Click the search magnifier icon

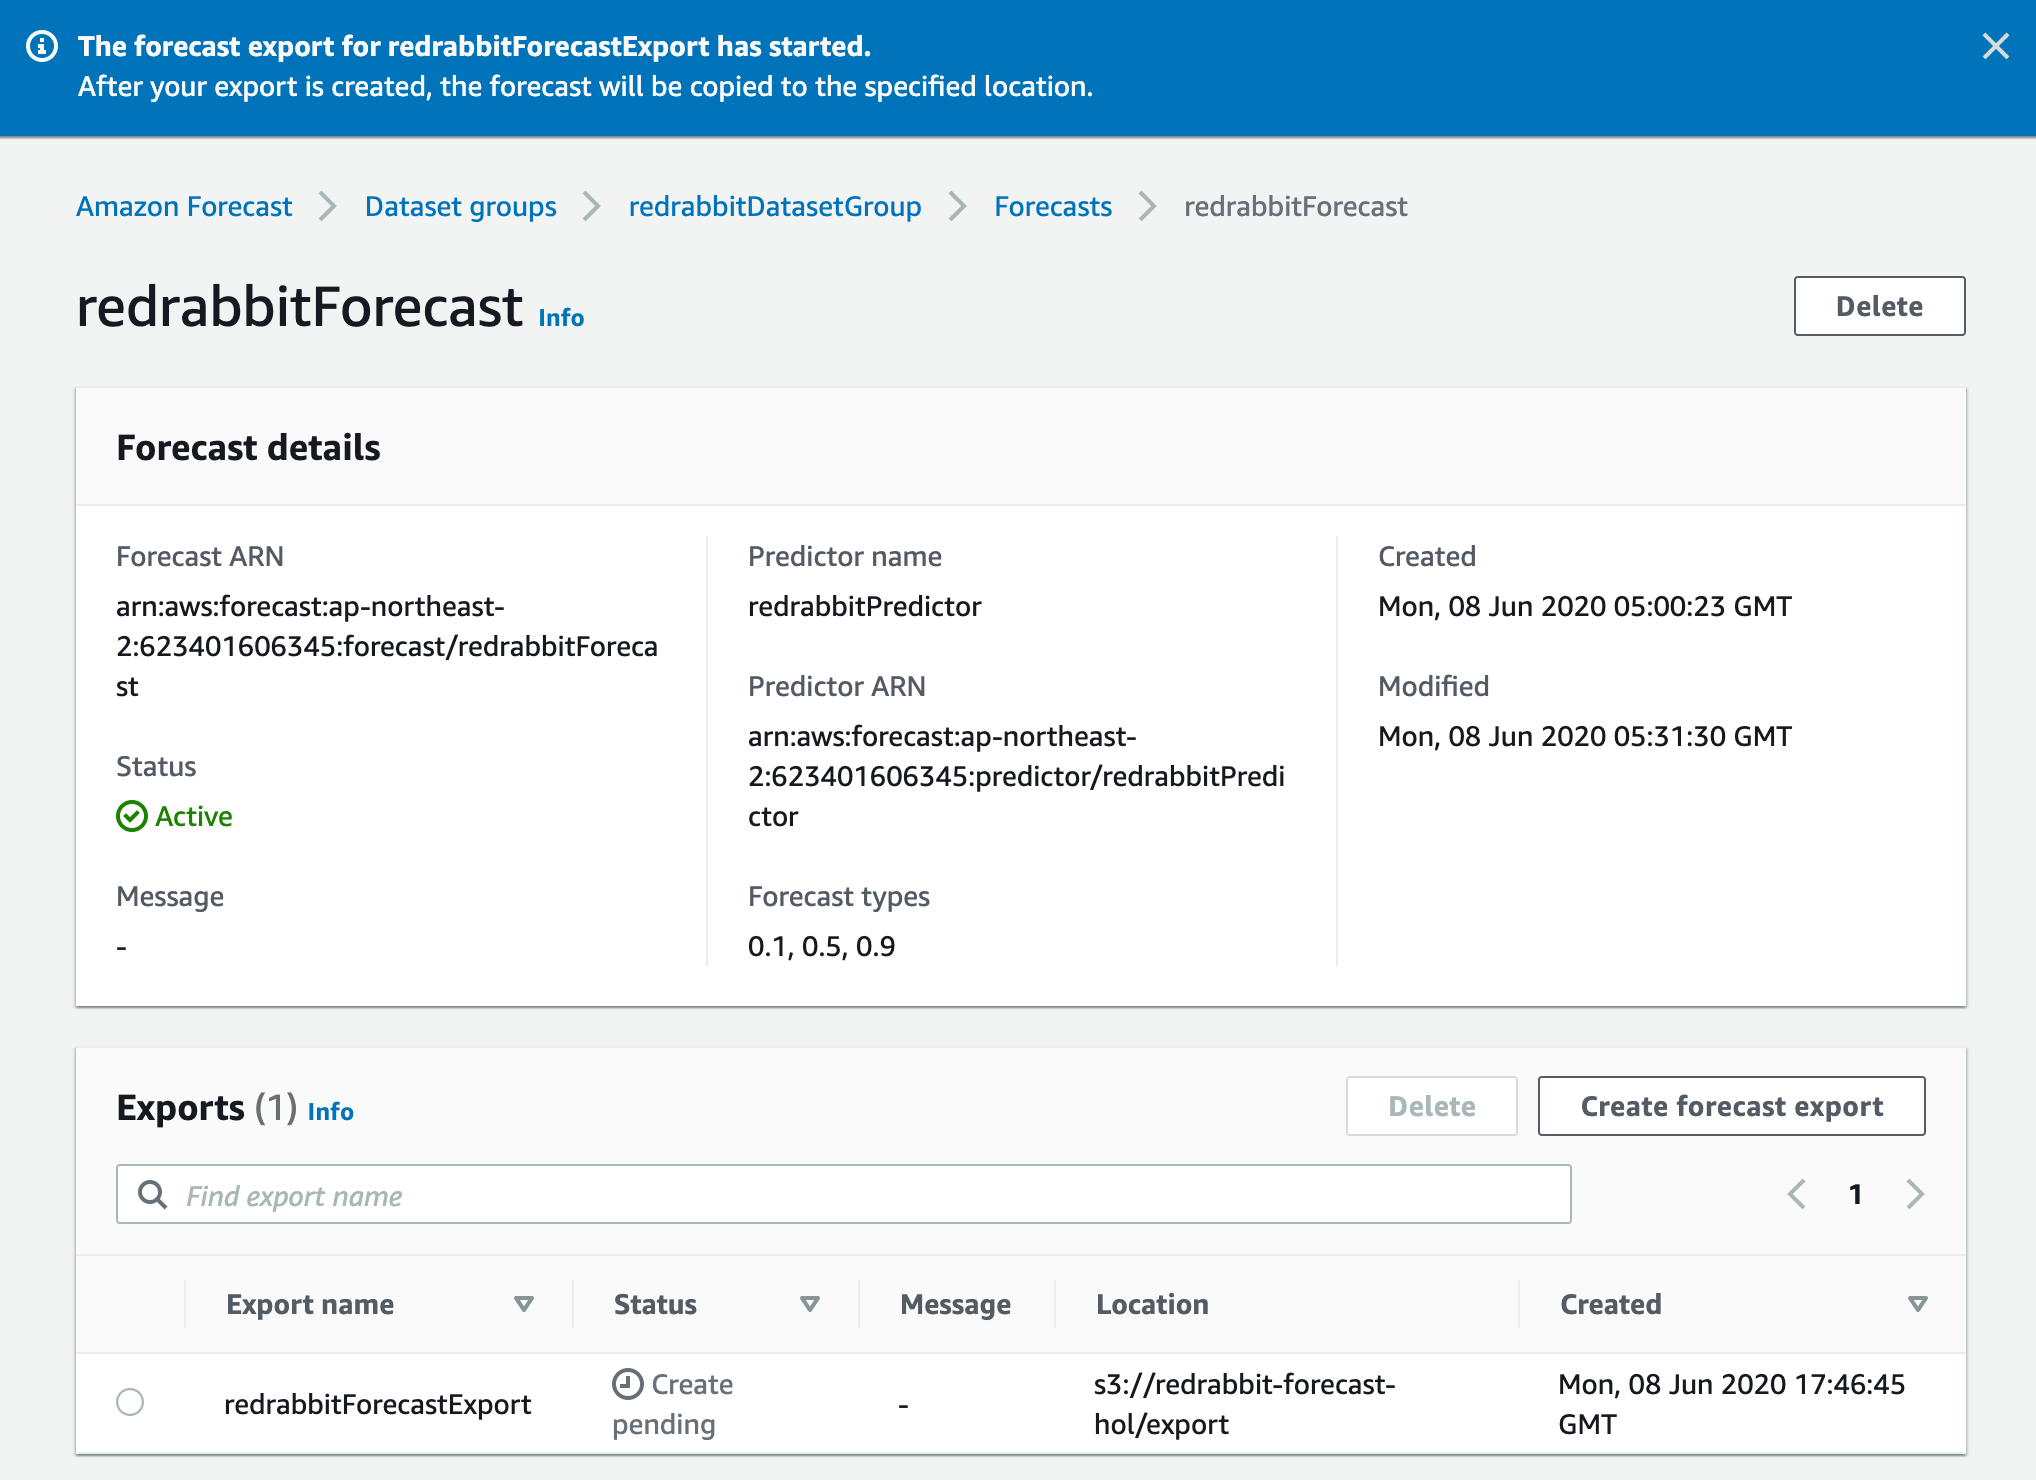click(x=152, y=1194)
